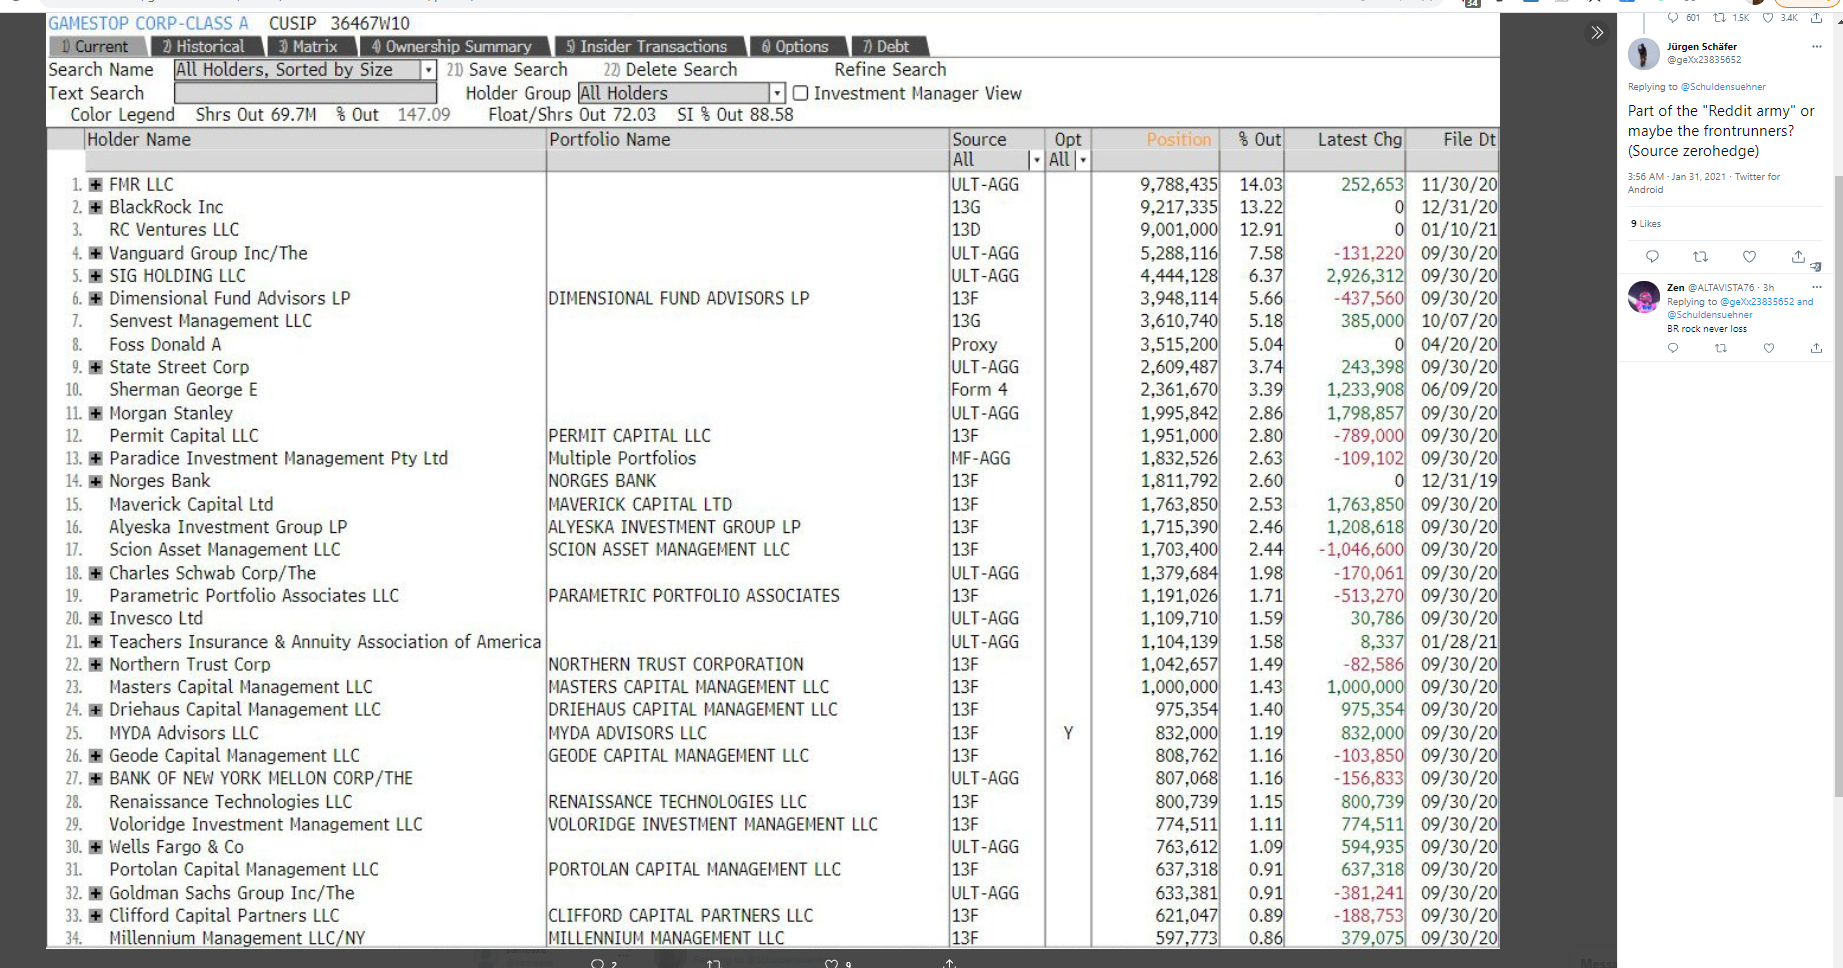
Task: Expand the FMR LLC holder row
Action: [96, 185]
